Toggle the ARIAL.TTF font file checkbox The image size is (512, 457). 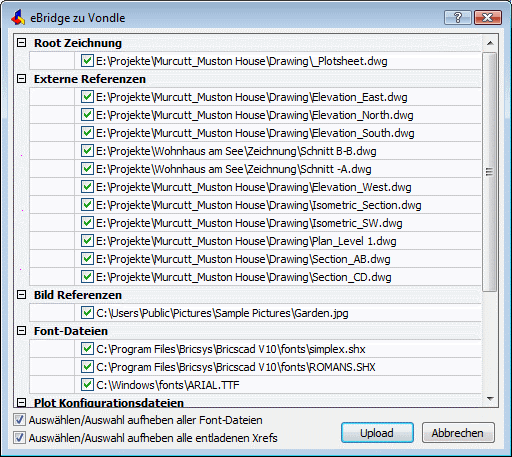coord(87,385)
